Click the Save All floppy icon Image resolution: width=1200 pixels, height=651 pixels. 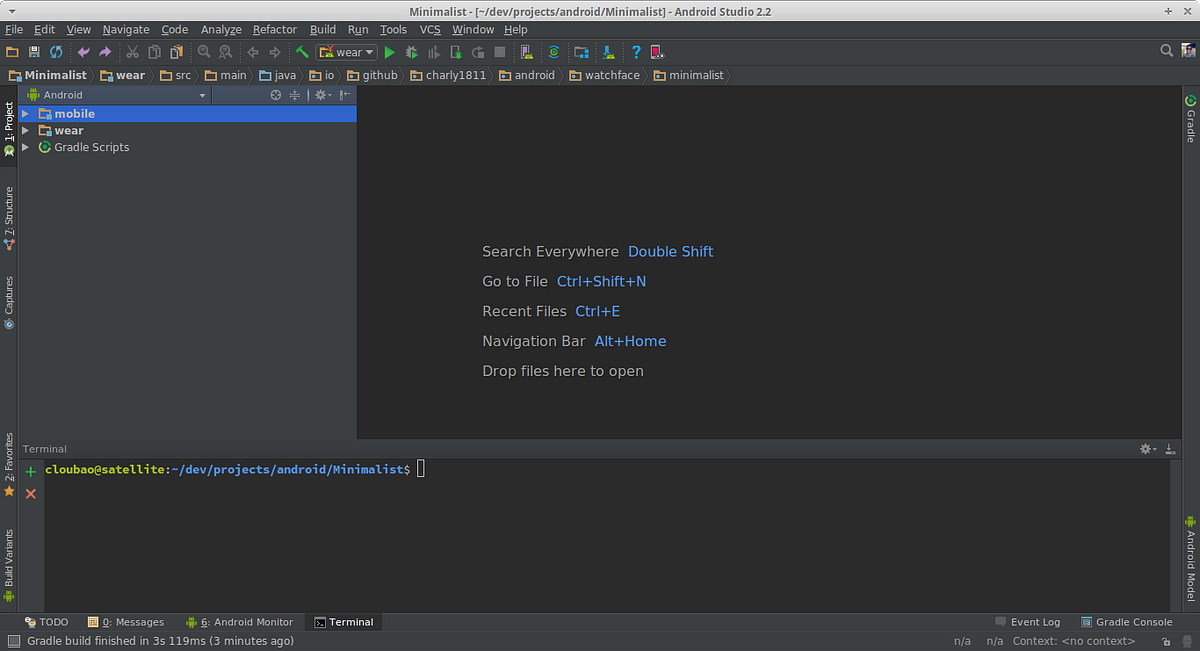(34, 52)
